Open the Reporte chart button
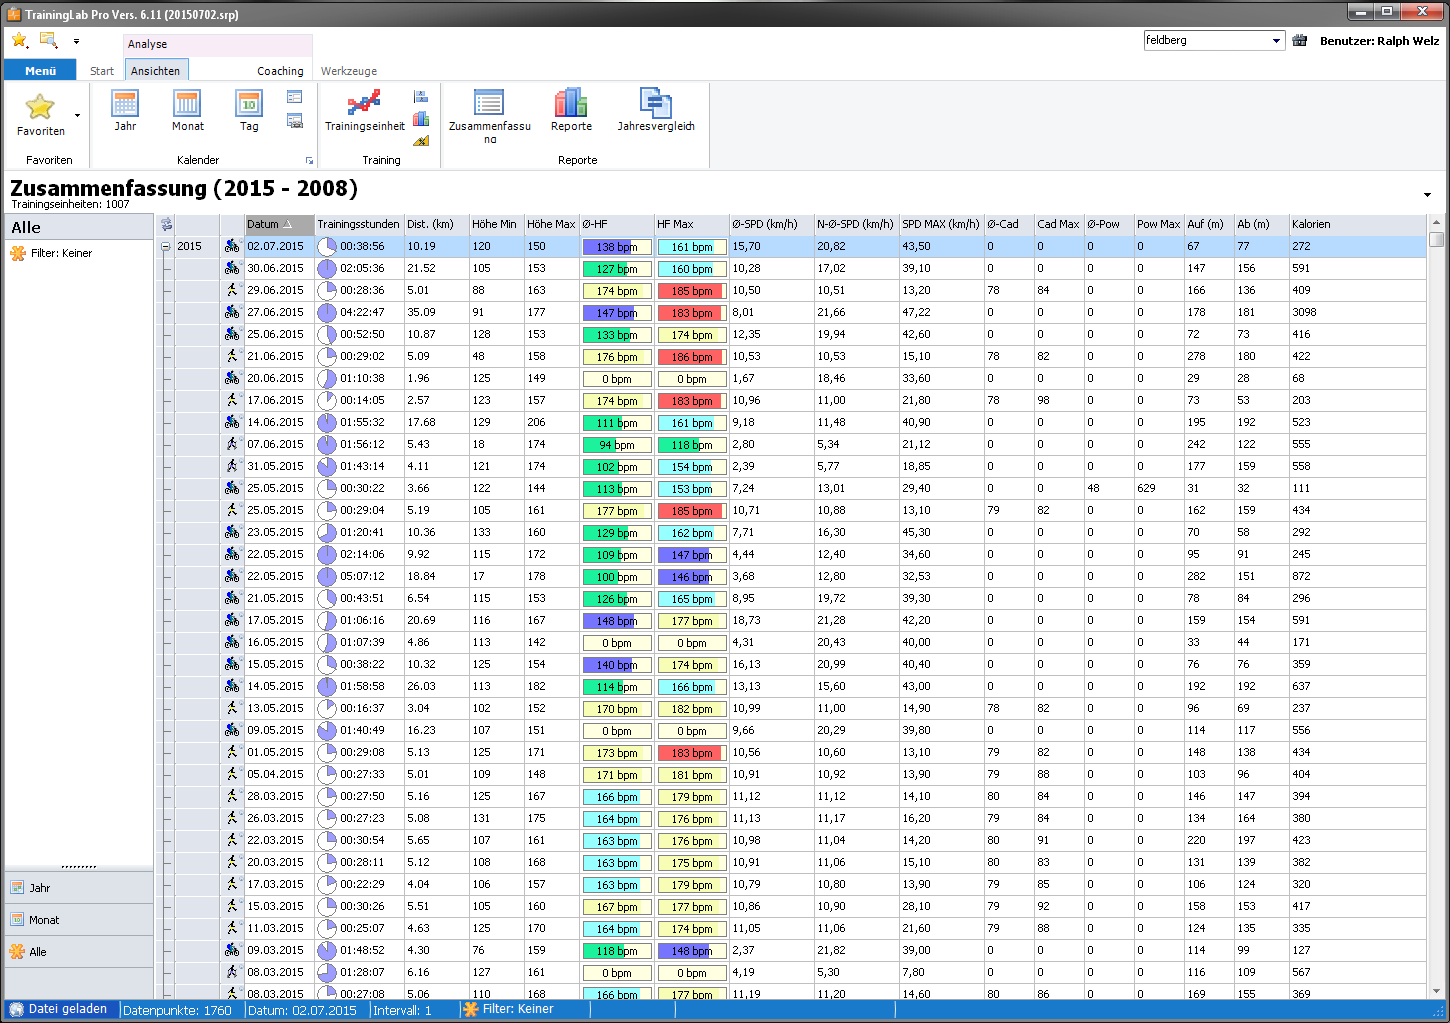This screenshot has width=1450, height=1023. [571, 111]
